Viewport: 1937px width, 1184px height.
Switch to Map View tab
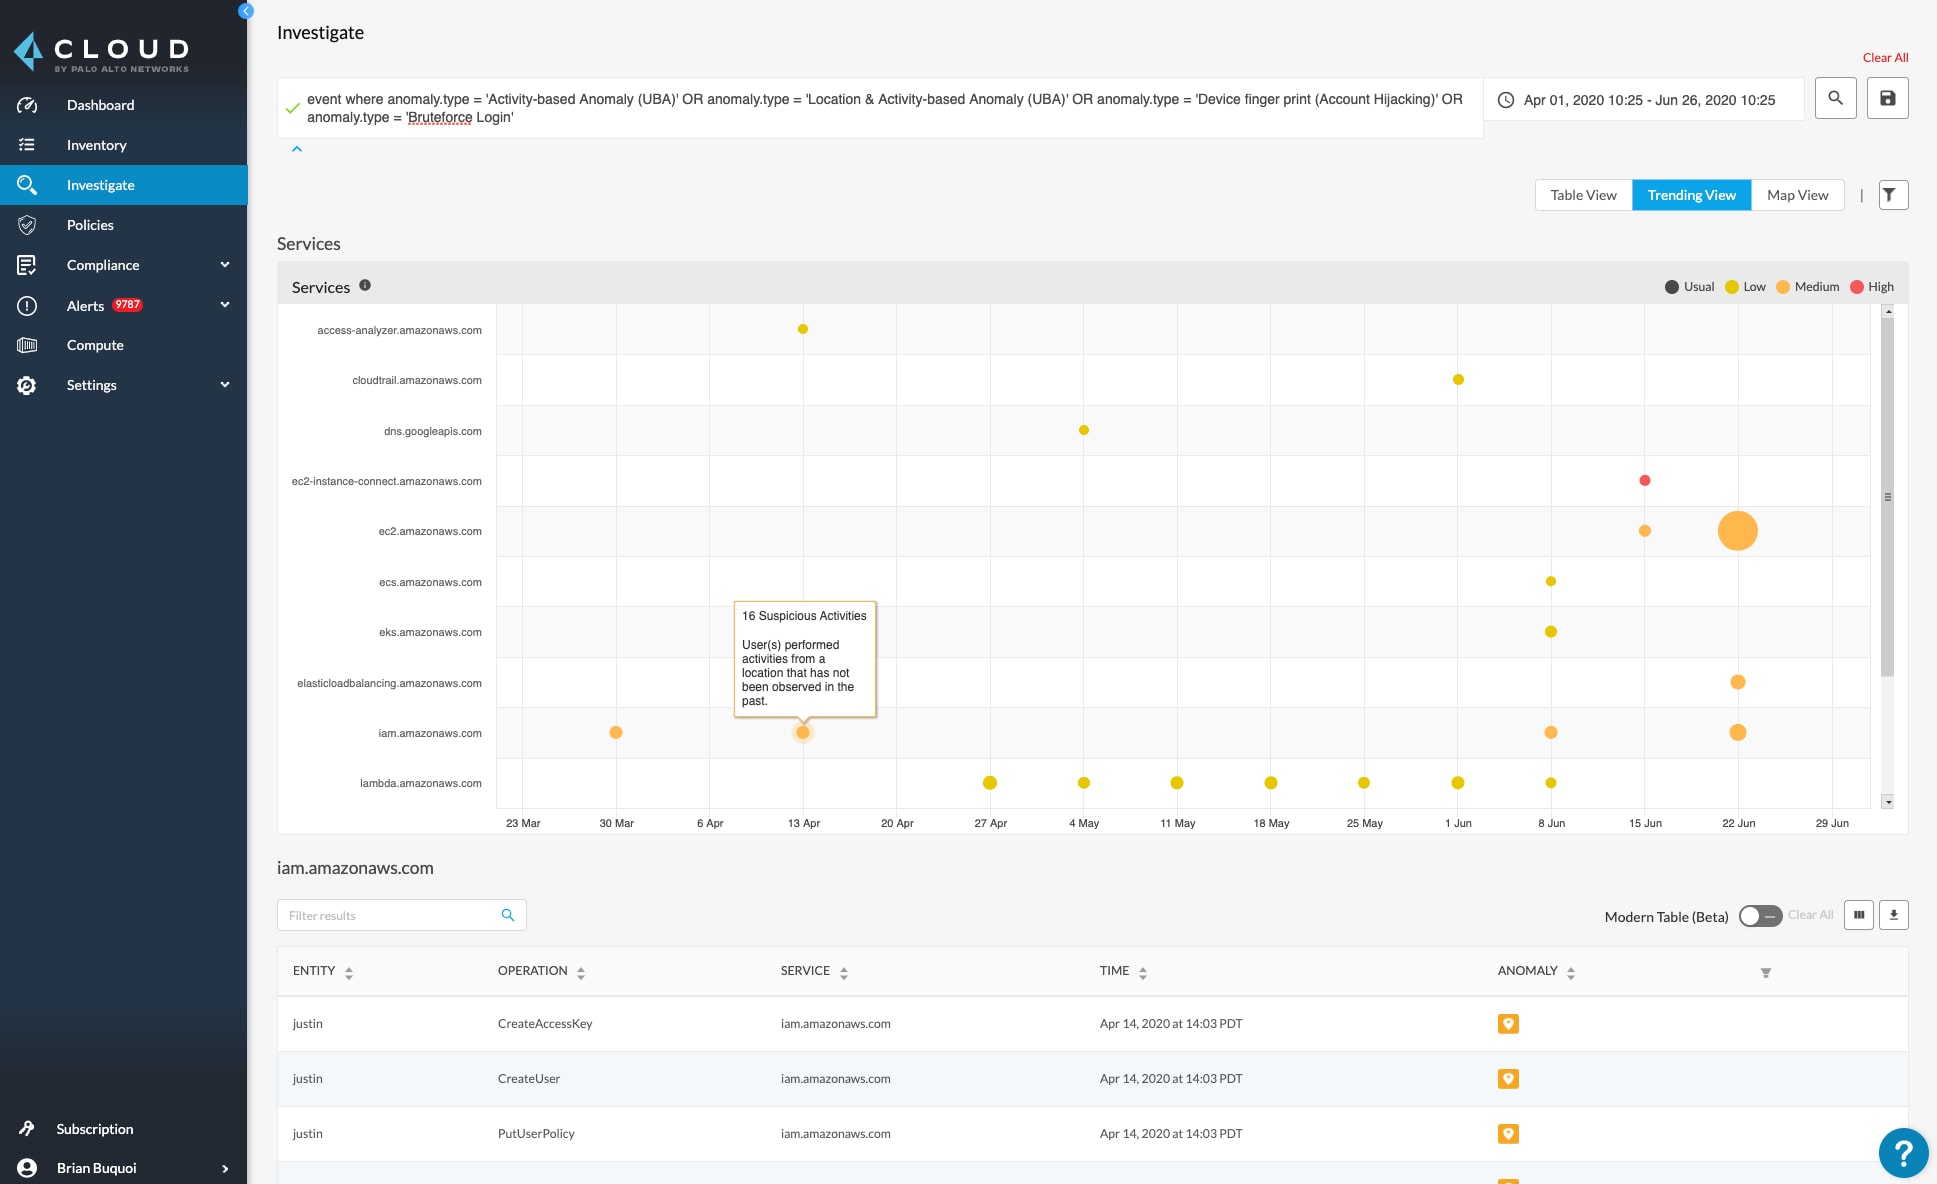pos(1796,194)
